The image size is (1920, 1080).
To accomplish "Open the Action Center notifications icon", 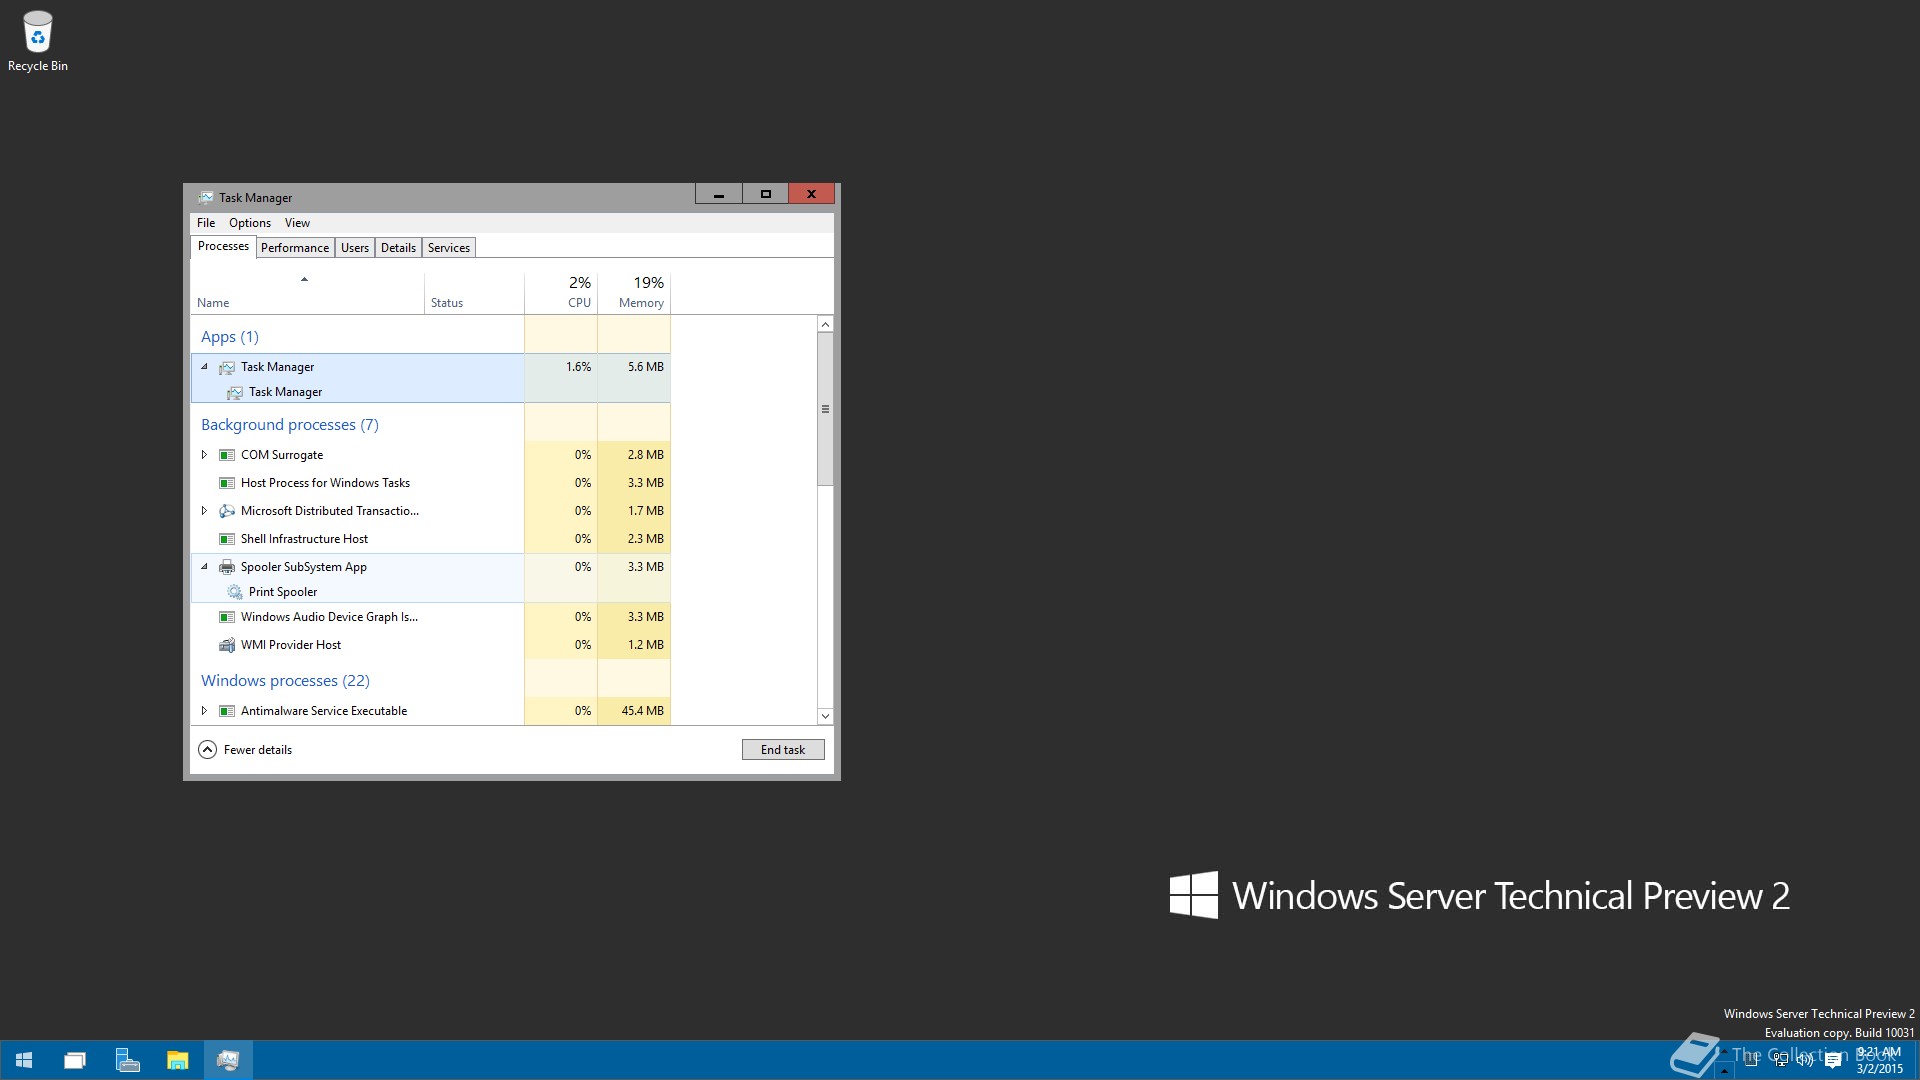I will pyautogui.click(x=1833, y=1060).
